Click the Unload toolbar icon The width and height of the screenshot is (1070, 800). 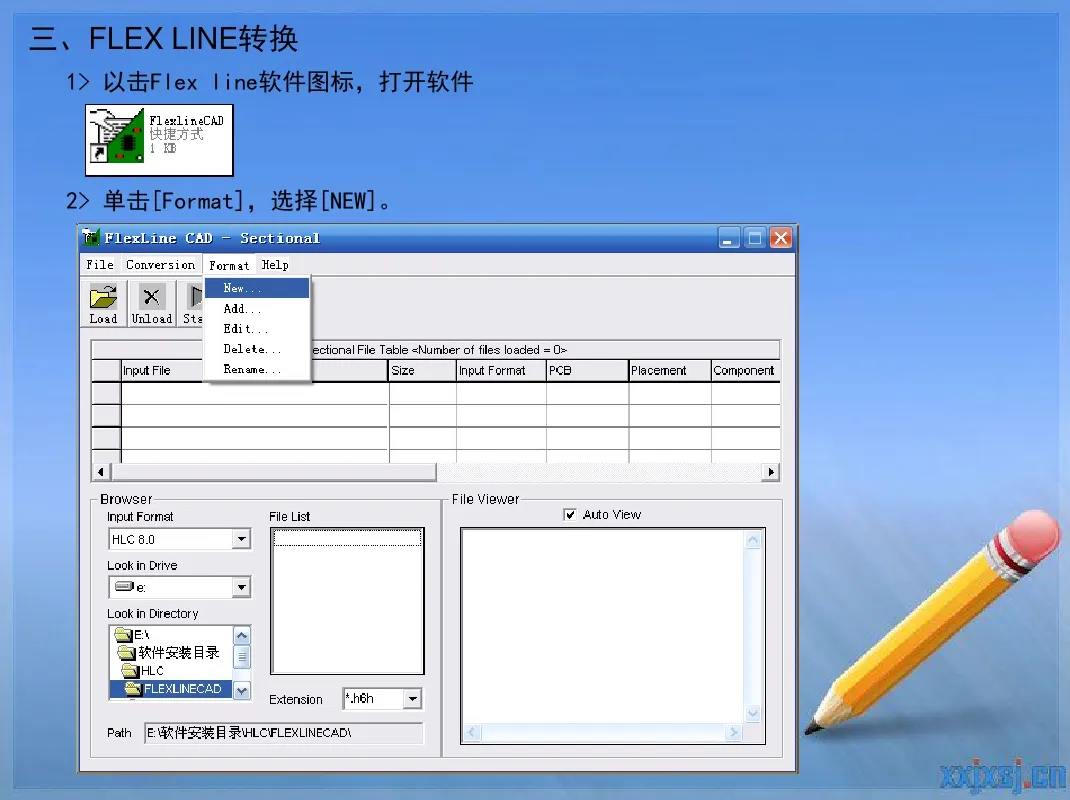point(151,304)
